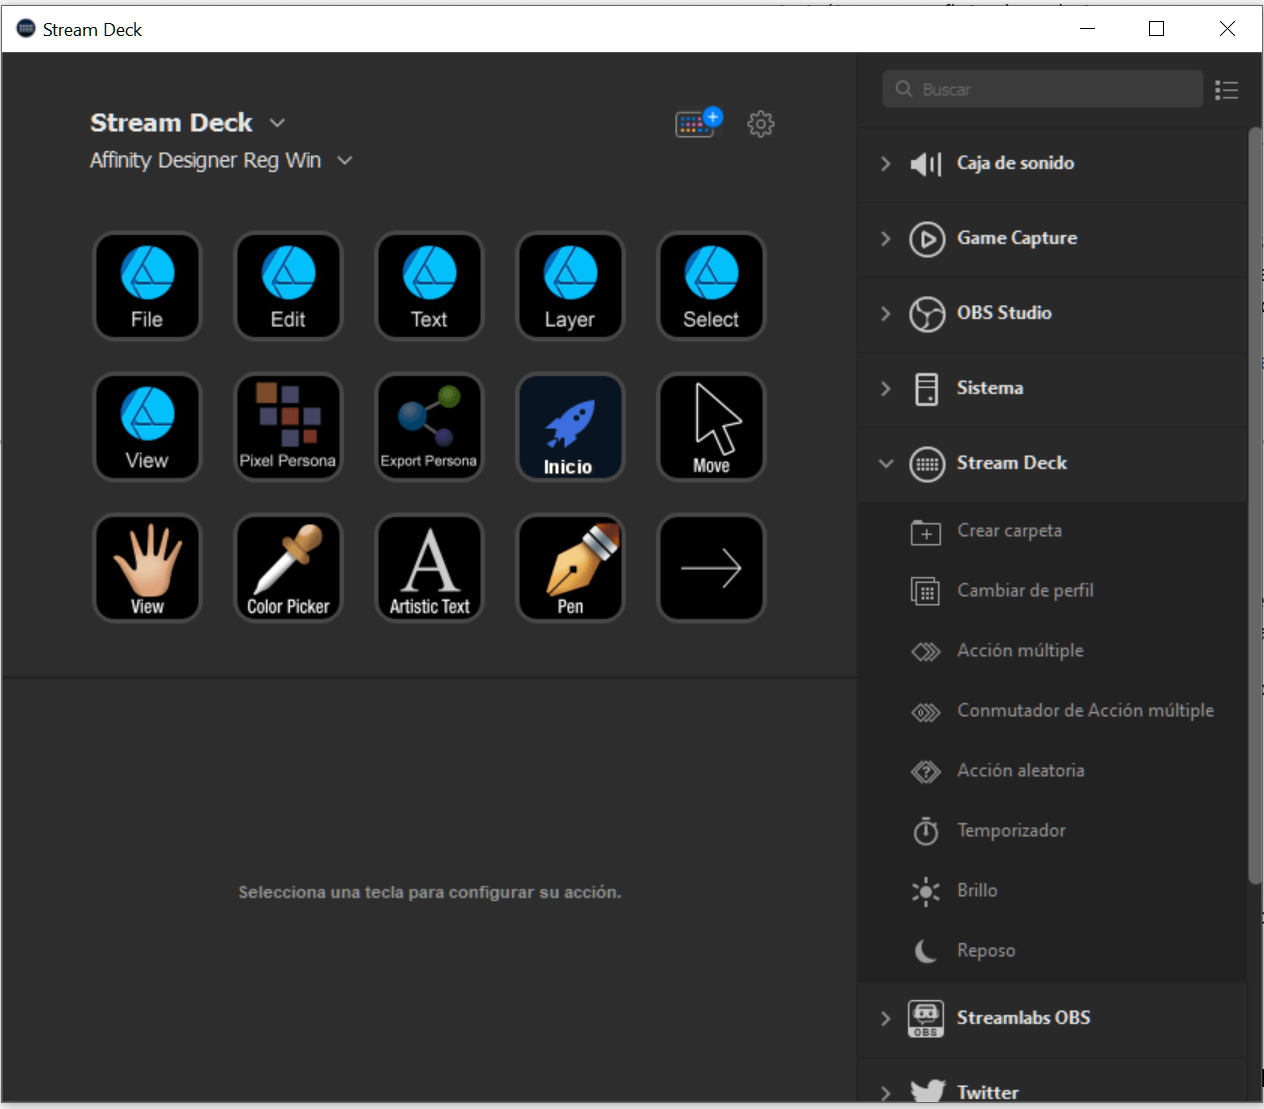This screenshot has width=1264, height=1109.
Task: Collapse the Stream Deck category
Action: (x=885, y=463)
